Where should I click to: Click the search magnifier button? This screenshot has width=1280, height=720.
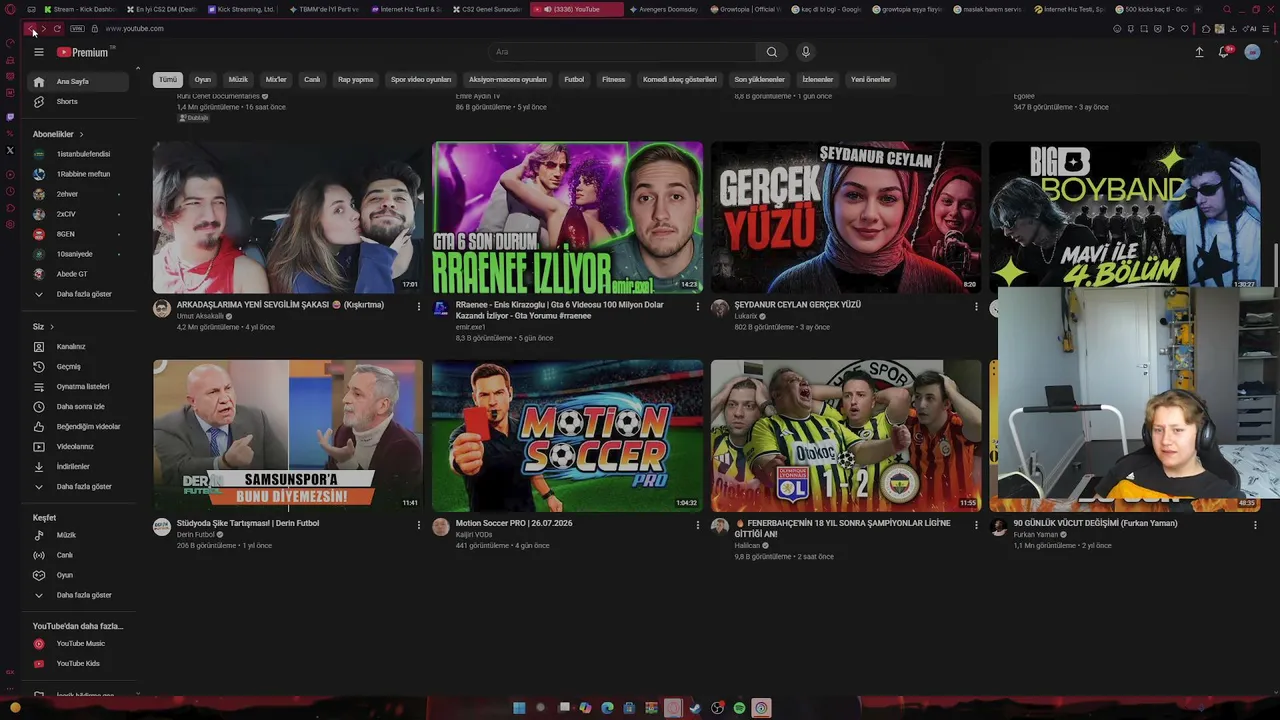771,52
